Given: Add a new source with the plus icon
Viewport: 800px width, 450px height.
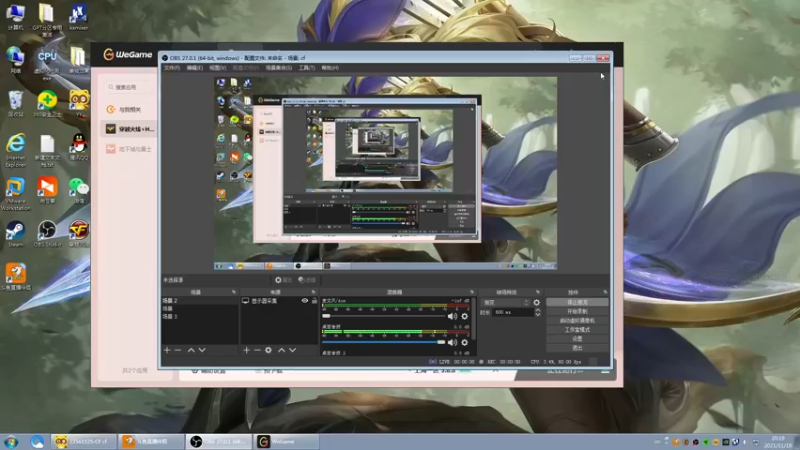Looking at the screenshot, I should (x=246, y=350).
